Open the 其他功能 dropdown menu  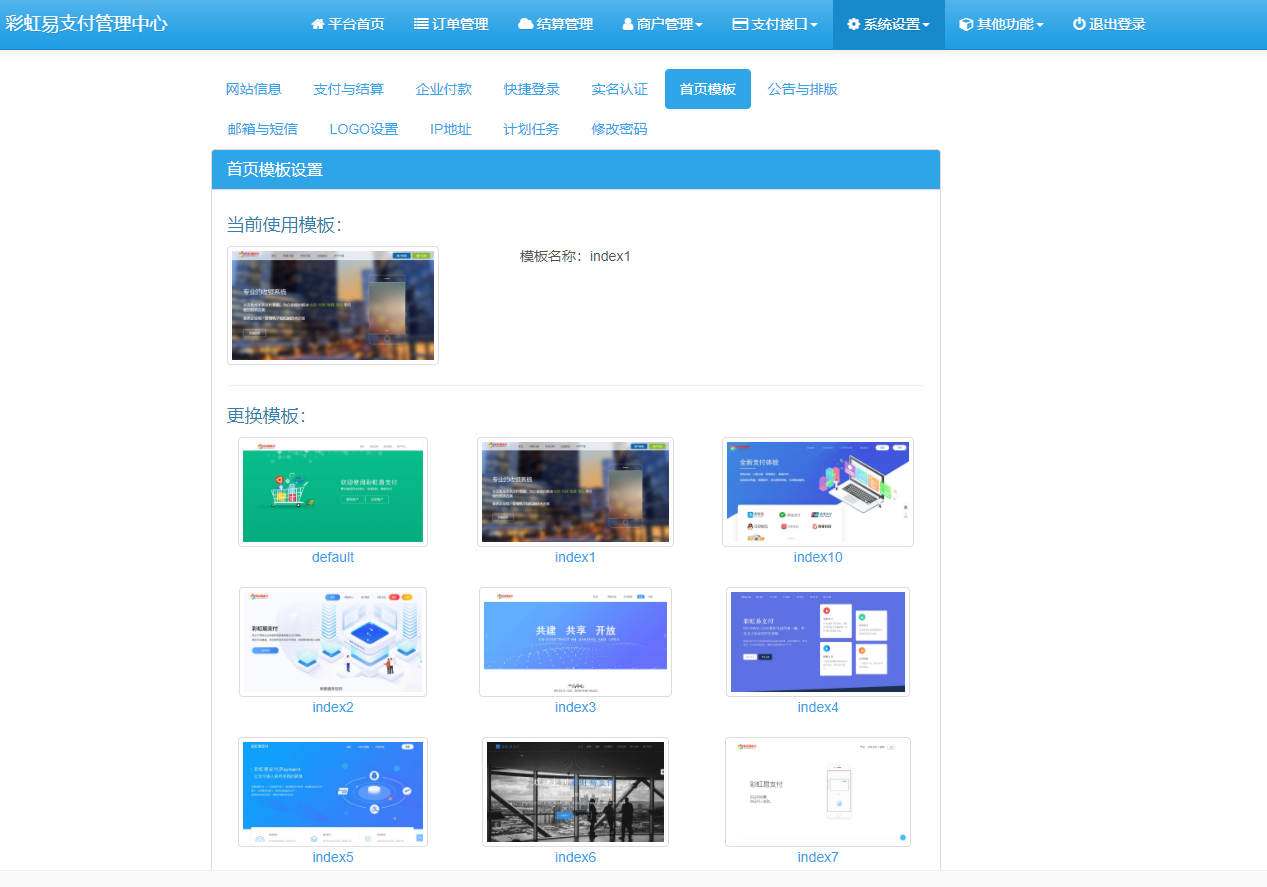pyautogui.click(x=1001, y=24)
